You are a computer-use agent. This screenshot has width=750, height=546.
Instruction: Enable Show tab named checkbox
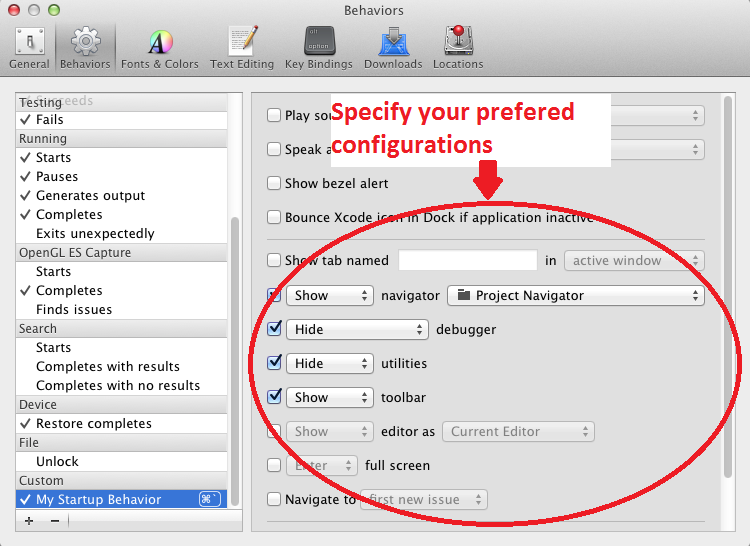click(x=274, y=261)
